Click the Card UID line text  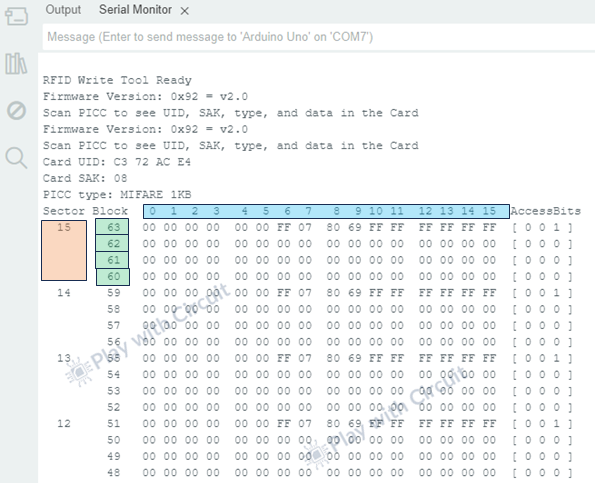[x=117, y=162]
